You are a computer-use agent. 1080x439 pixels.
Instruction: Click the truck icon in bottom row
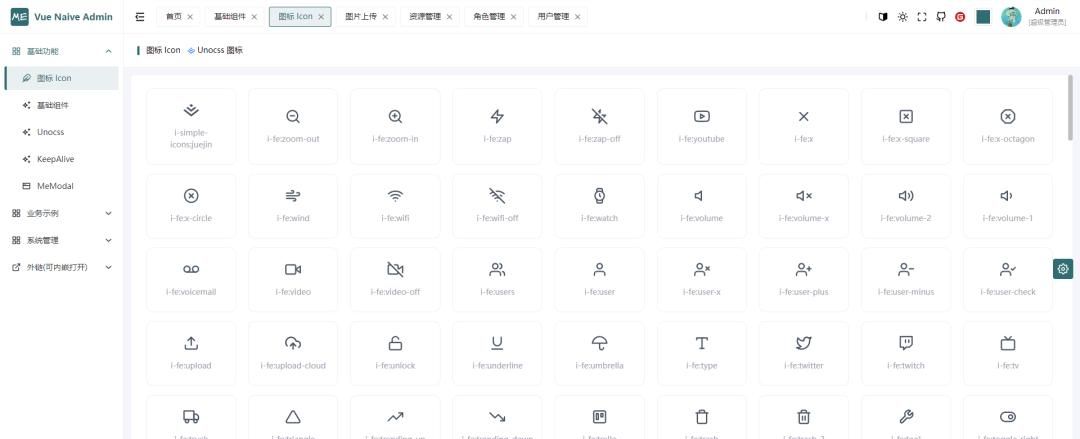pos(191,416)
